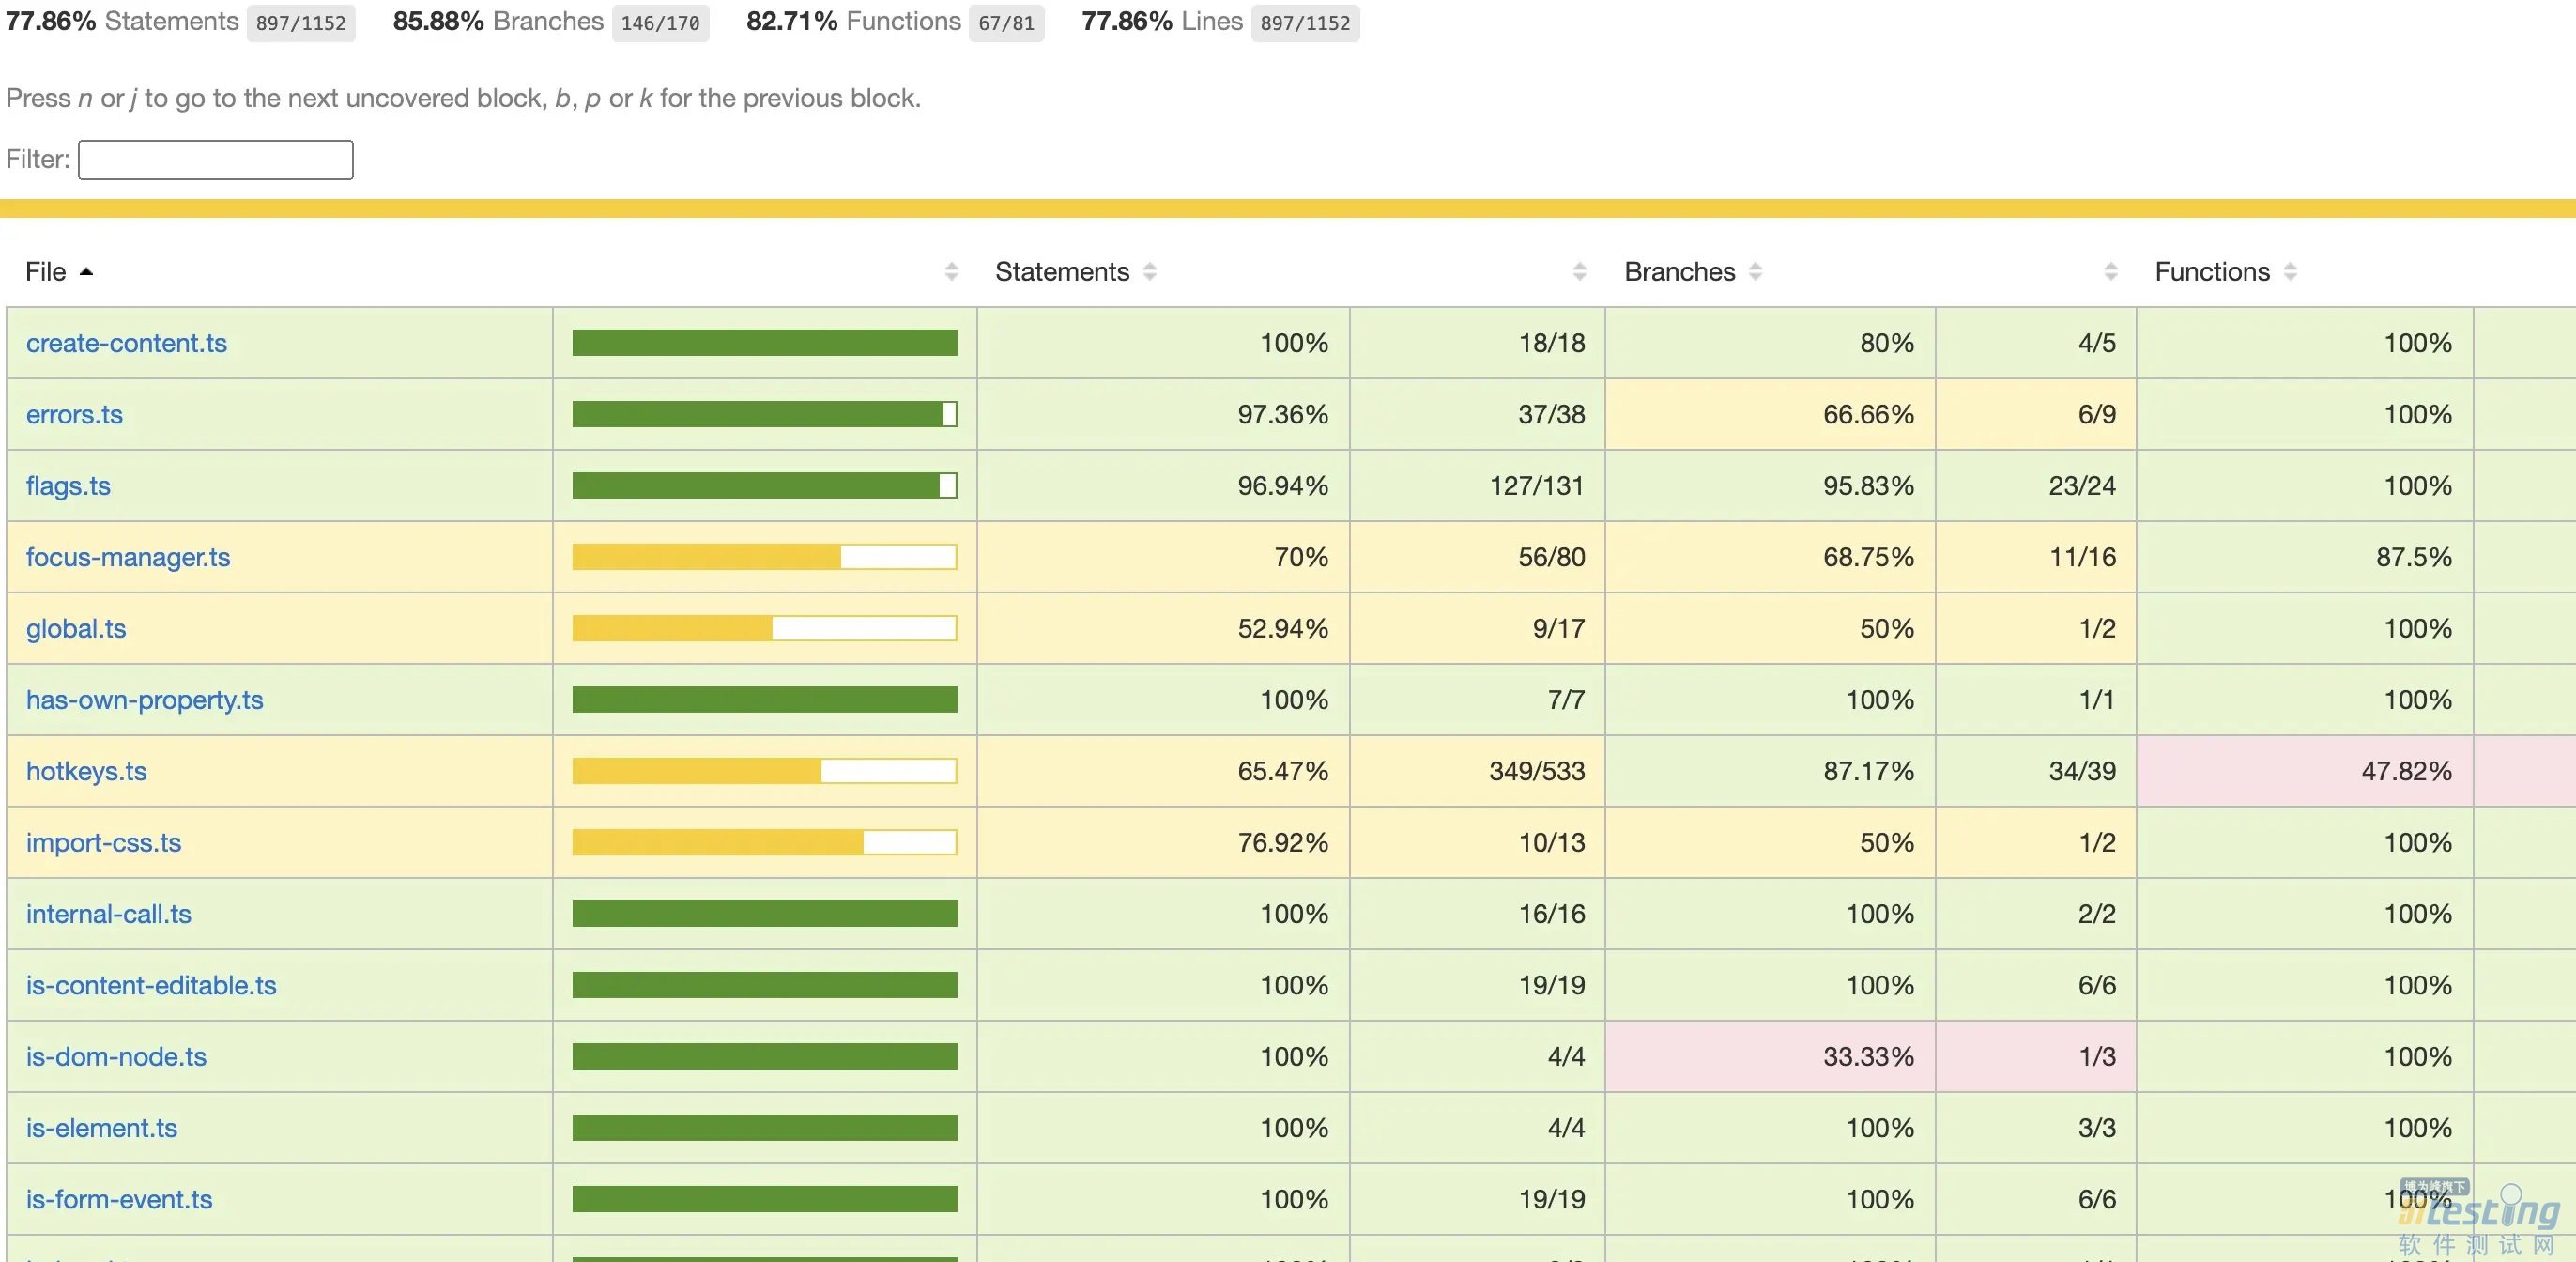This screenshot has width=2576, height=1262.
Task: Click sort icon next to Statements header
Action: [x=1150, y=272]
